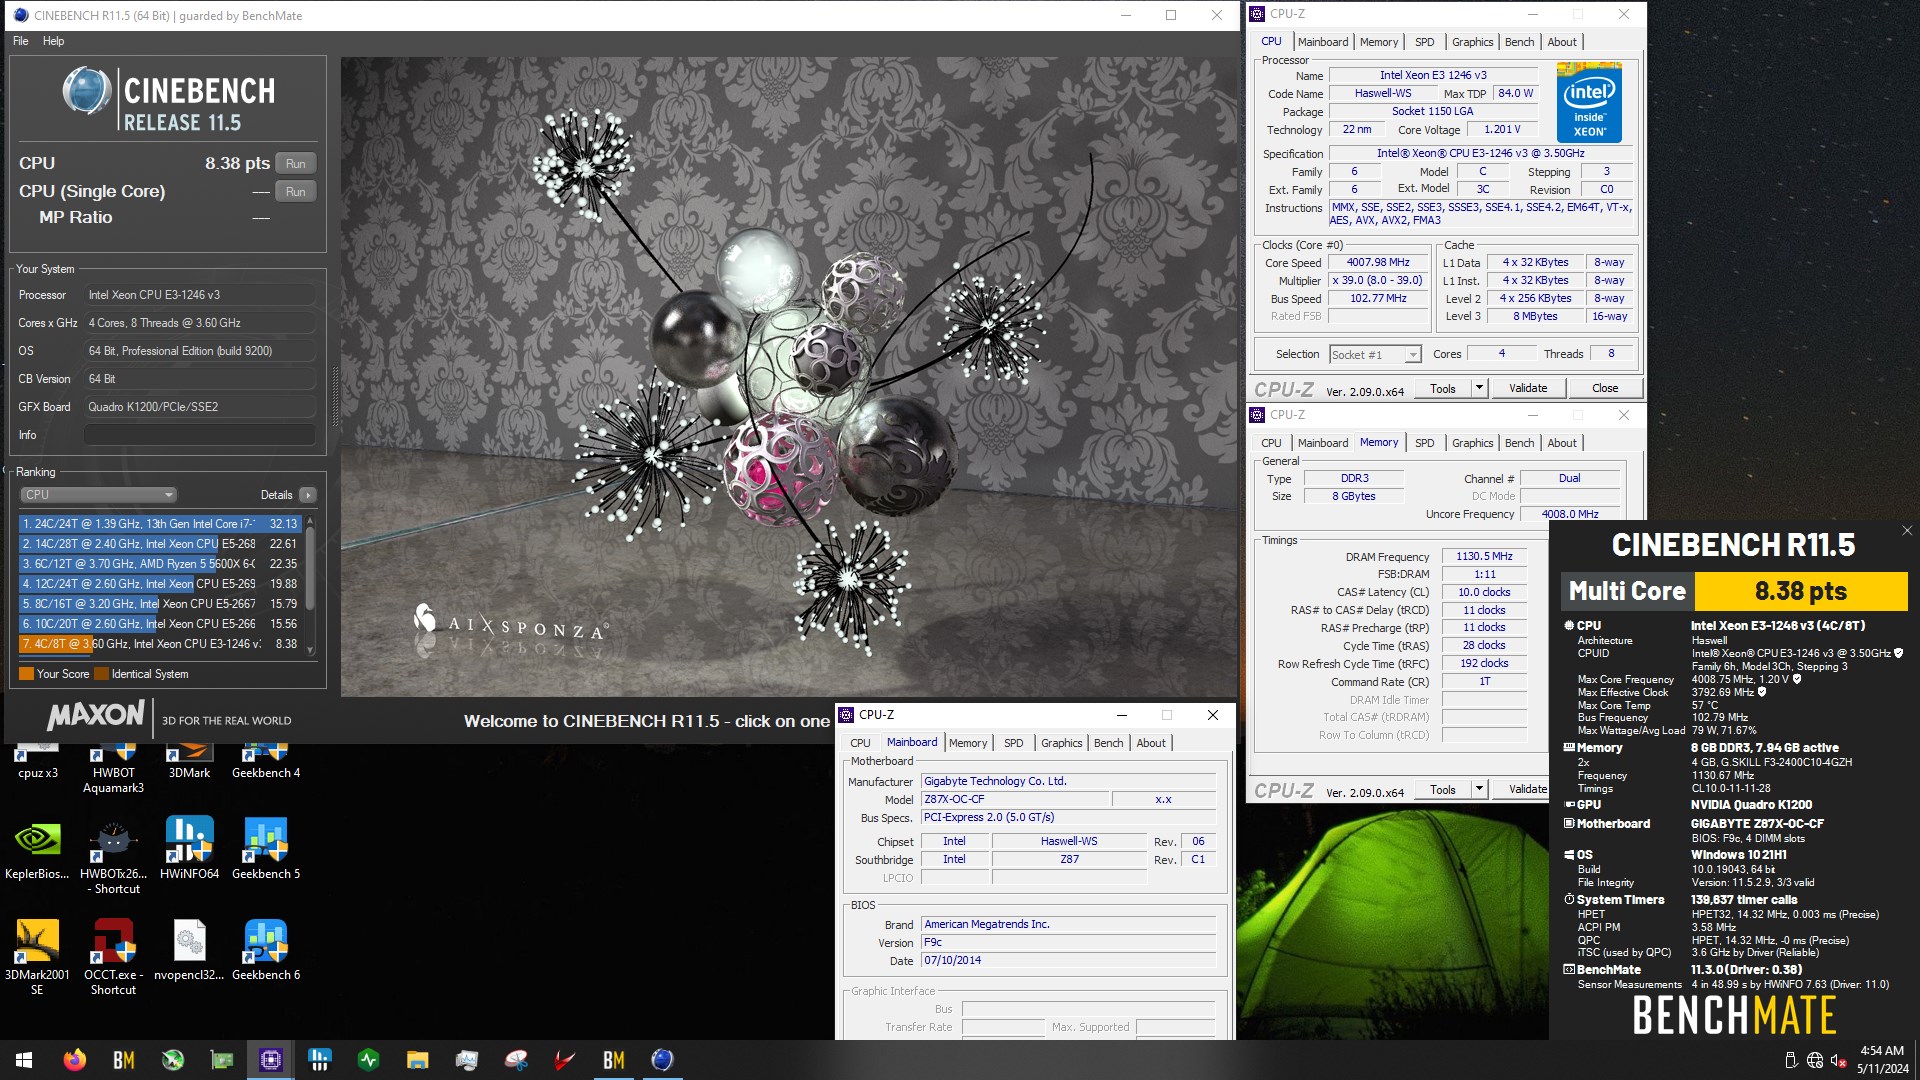The height and width of the screenshot is (1080, 1920).
Task: Open the HWBOTx26 shortcut on desktop
Action: point(113,857)
